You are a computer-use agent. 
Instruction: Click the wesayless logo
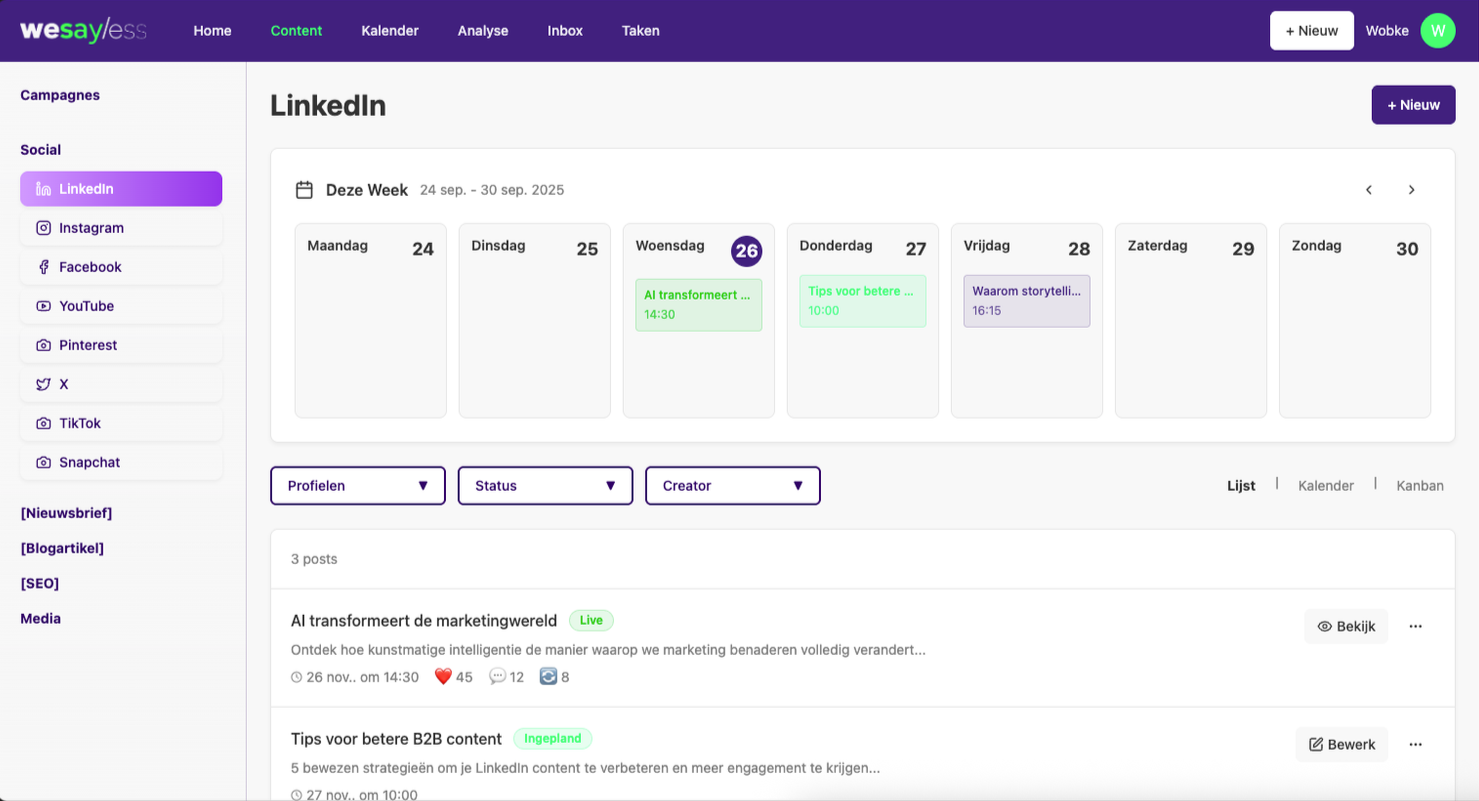point(83,31)
